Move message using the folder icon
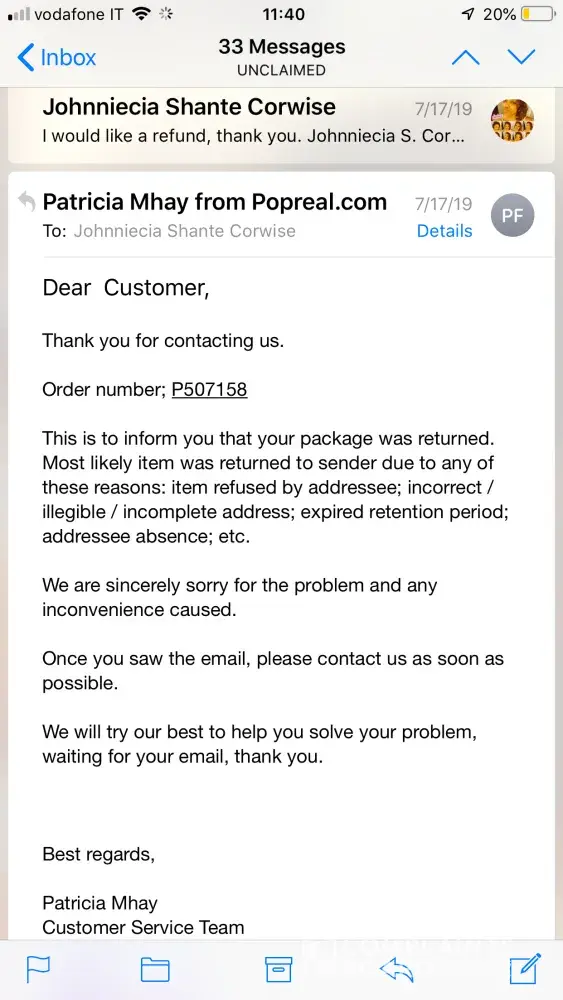 pos(155,969)
